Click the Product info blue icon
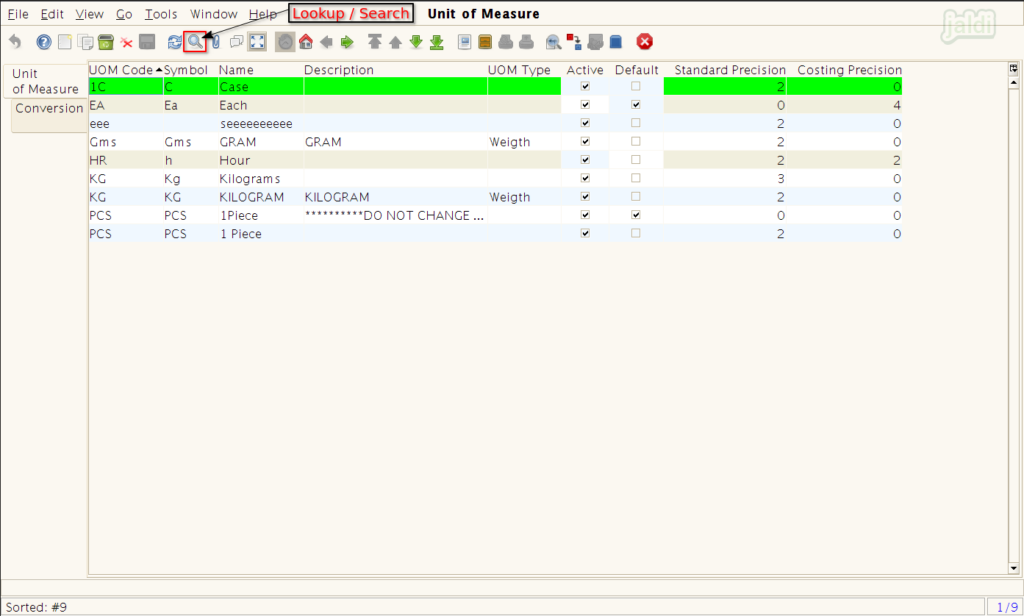 point(615,42)
